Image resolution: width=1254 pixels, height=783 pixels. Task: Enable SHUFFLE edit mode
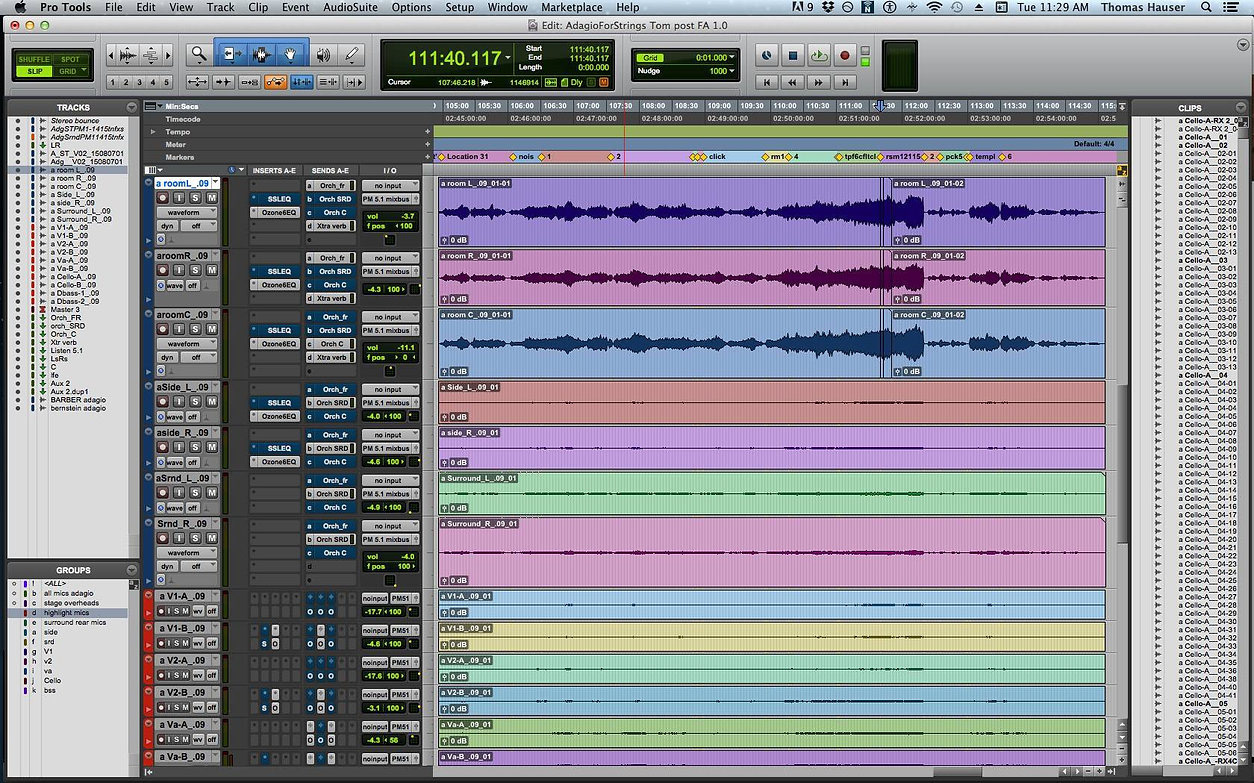coord(36,59)
